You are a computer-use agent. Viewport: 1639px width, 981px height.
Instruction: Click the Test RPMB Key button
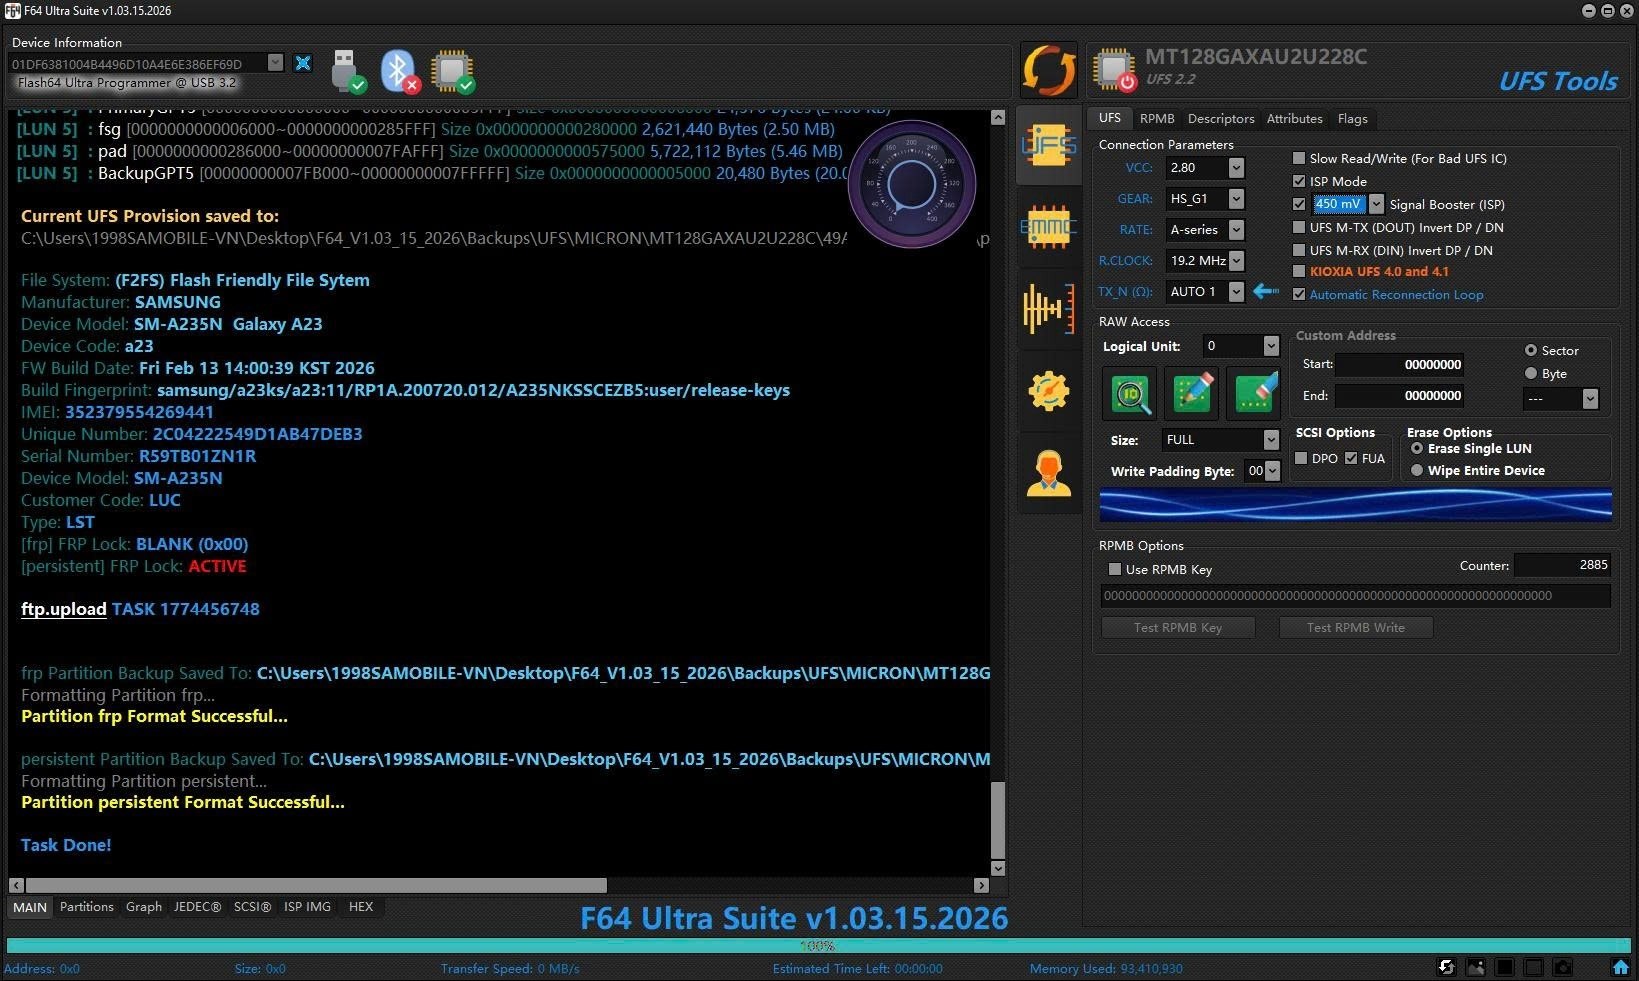tap(1178, 627)
